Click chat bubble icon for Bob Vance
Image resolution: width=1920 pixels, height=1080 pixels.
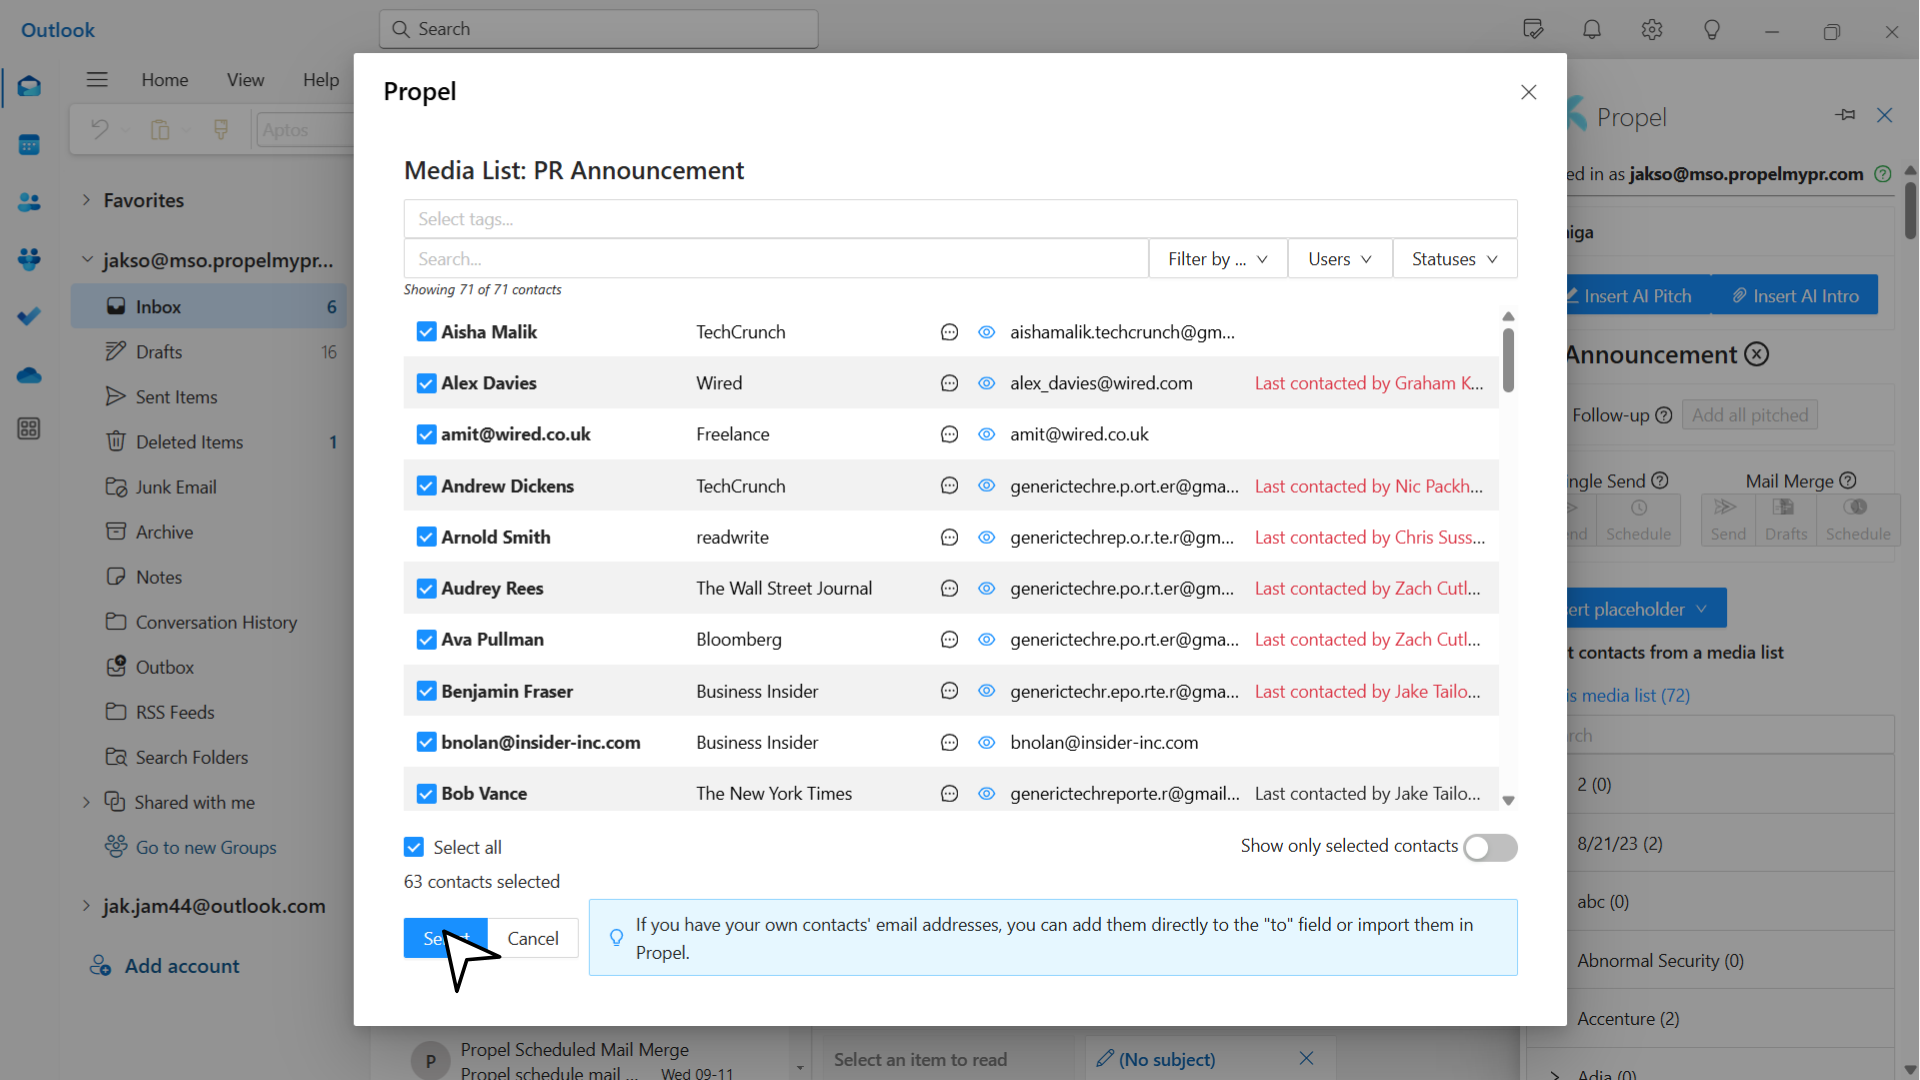click(x=949, y=794)
